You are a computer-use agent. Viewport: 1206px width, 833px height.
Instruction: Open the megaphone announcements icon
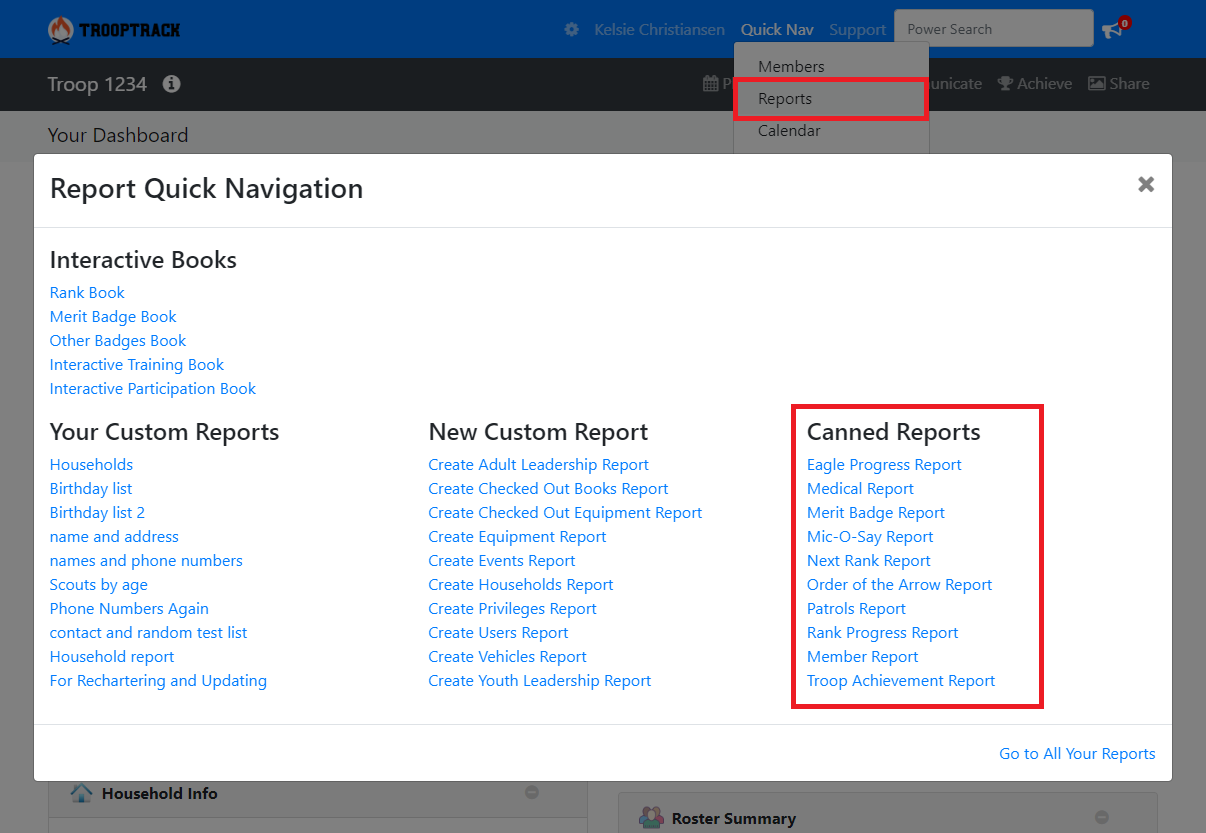pos(1113,30)
